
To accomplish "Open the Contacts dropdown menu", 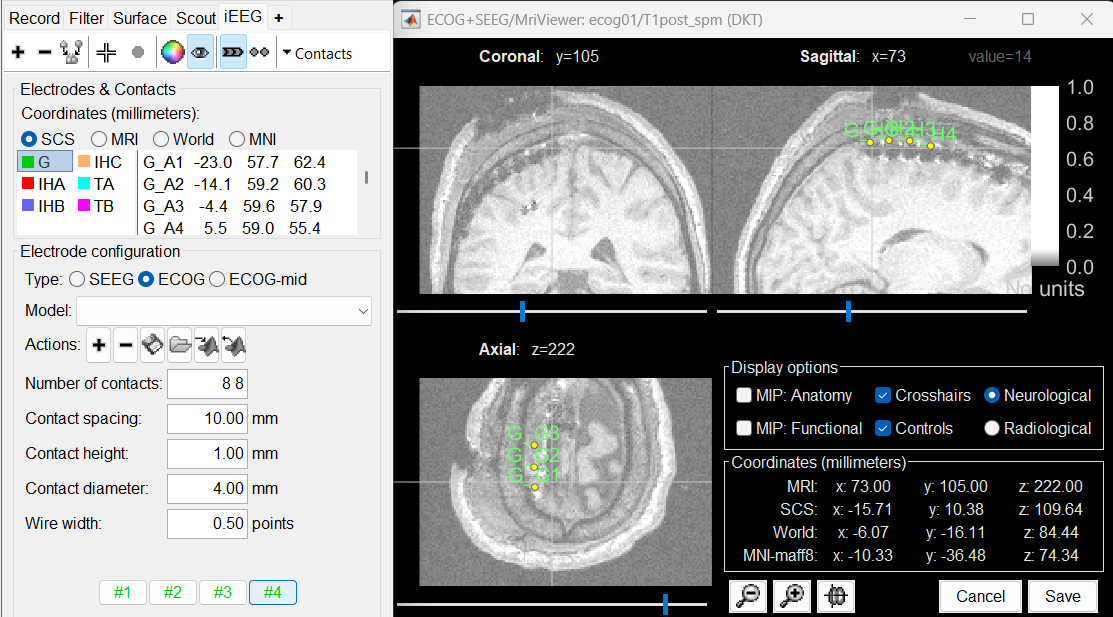I will tap(317, 54).
